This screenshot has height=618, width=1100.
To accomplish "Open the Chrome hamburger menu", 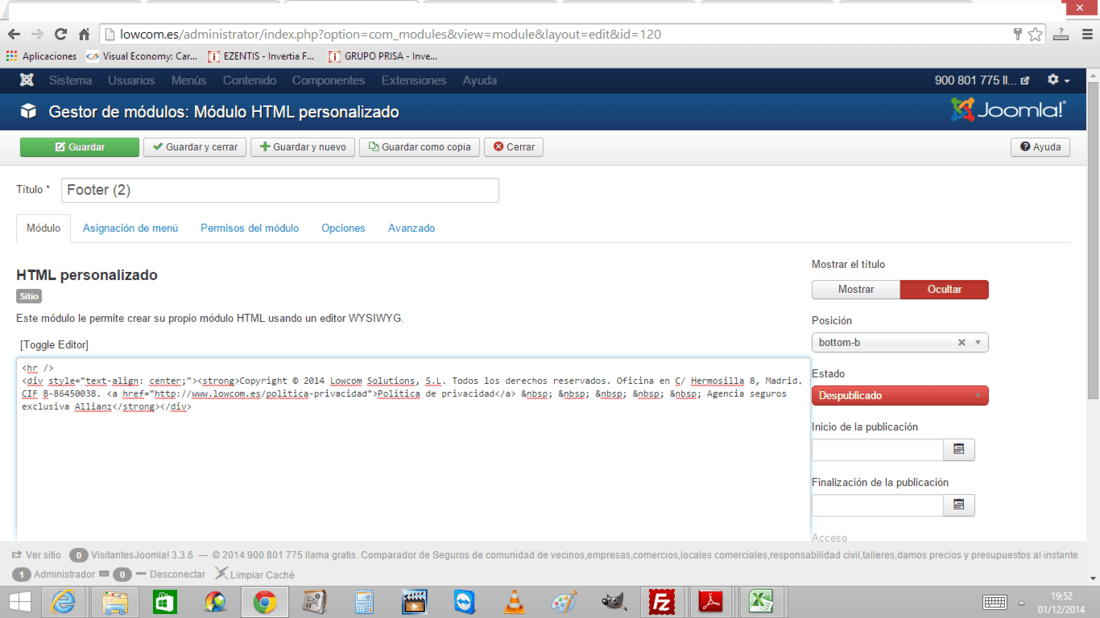I will [x=1087, y=34].
